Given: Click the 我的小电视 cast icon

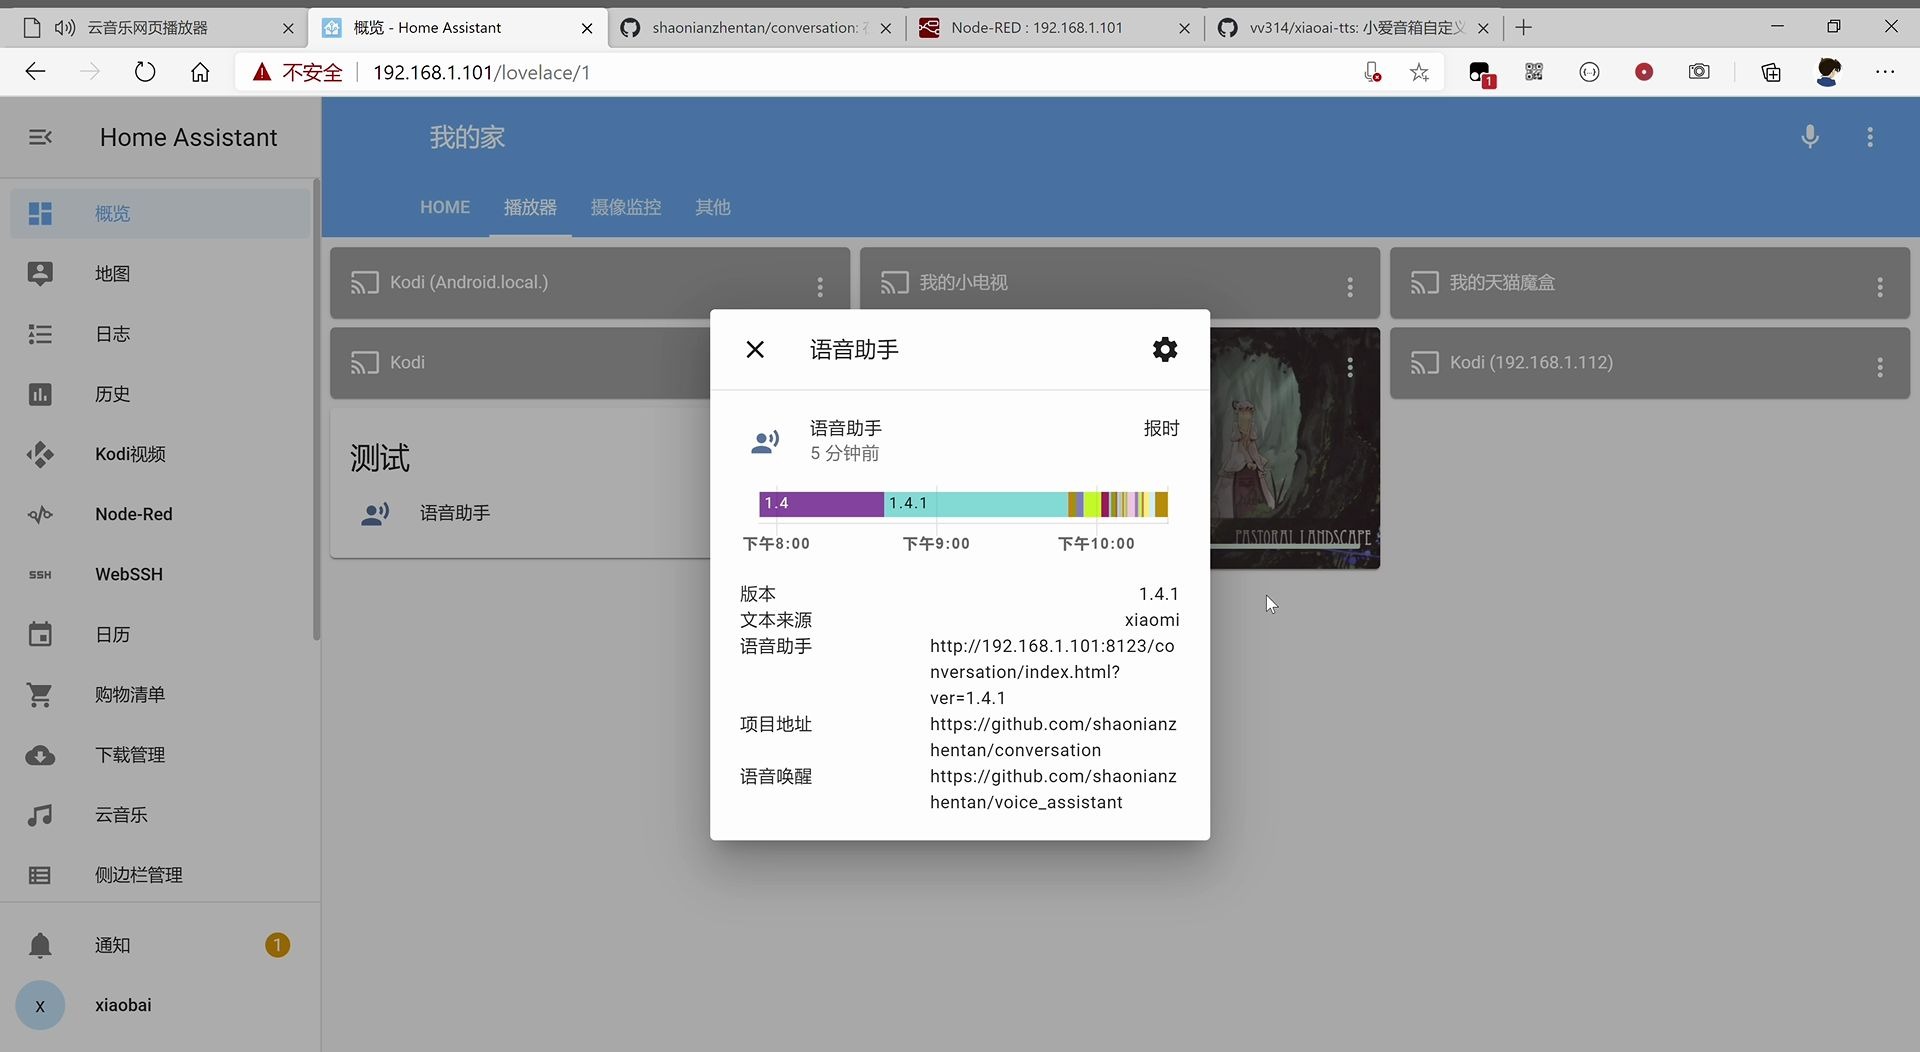Looking at the screenshot, I should (x=894, y=283).
